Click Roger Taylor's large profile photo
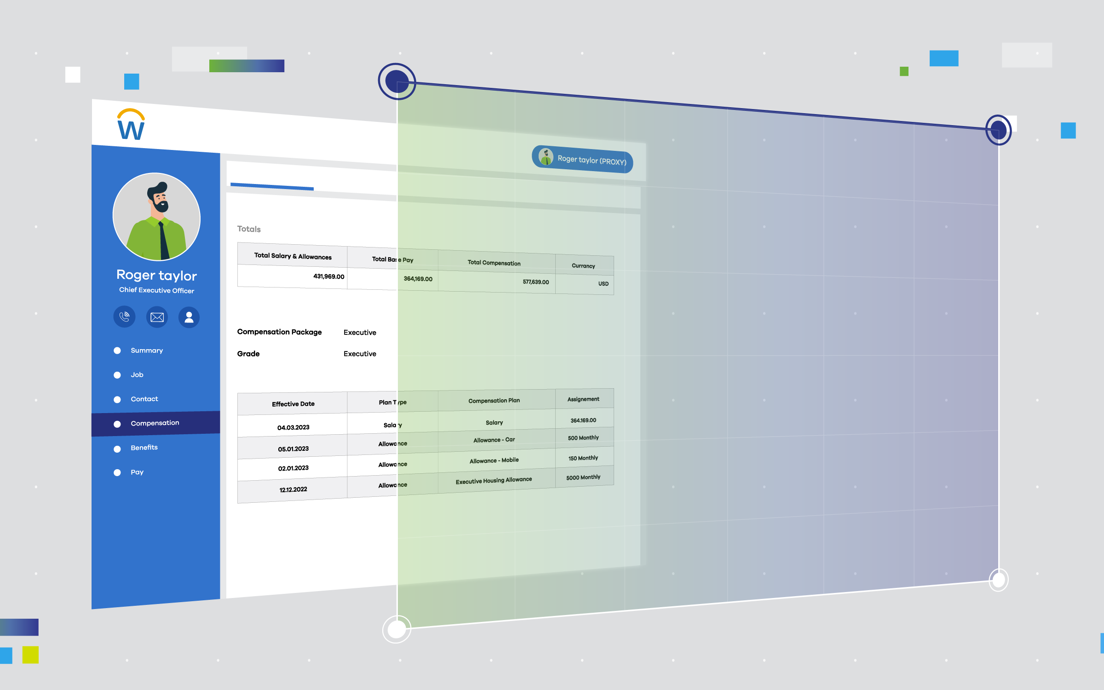 pyautogui.click(x=157, y=217)
